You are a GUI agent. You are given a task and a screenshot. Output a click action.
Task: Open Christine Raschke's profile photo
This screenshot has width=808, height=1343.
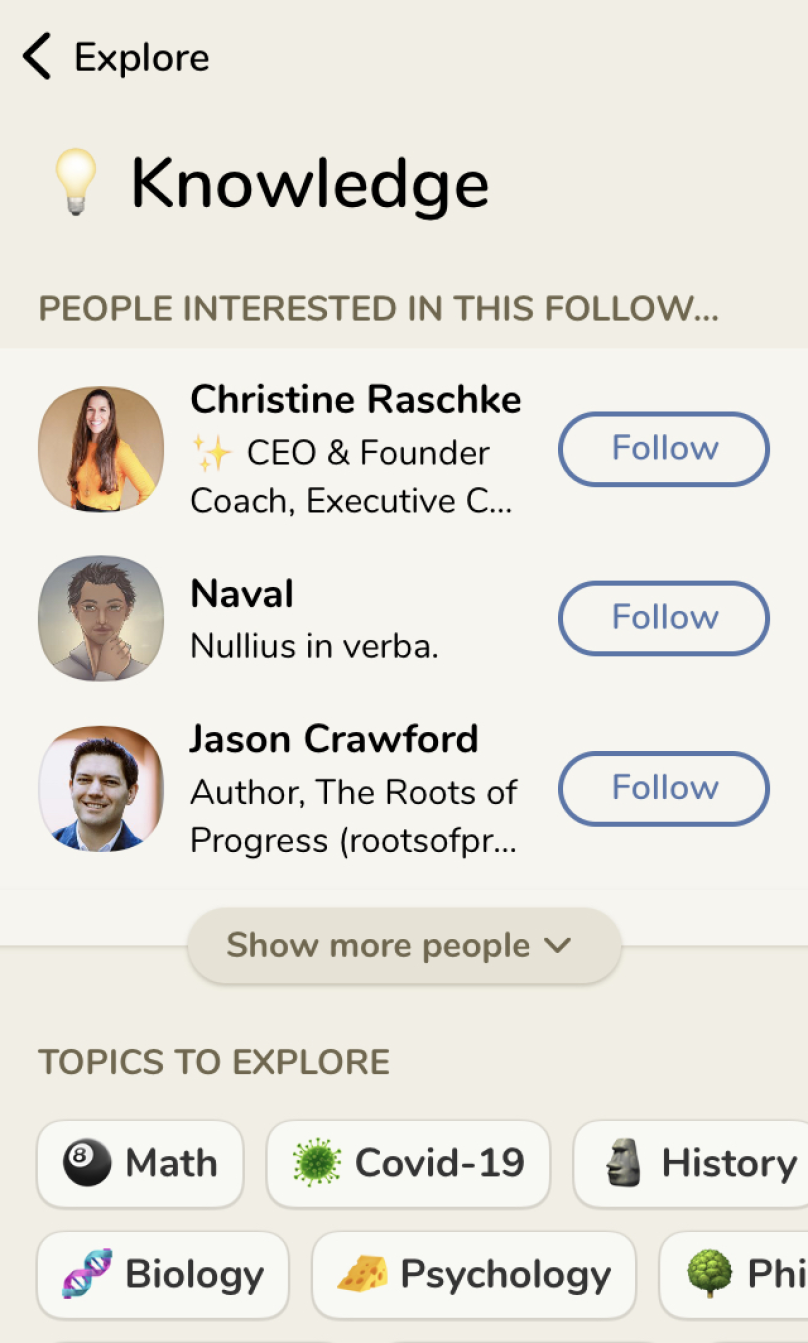click(101, 449)
